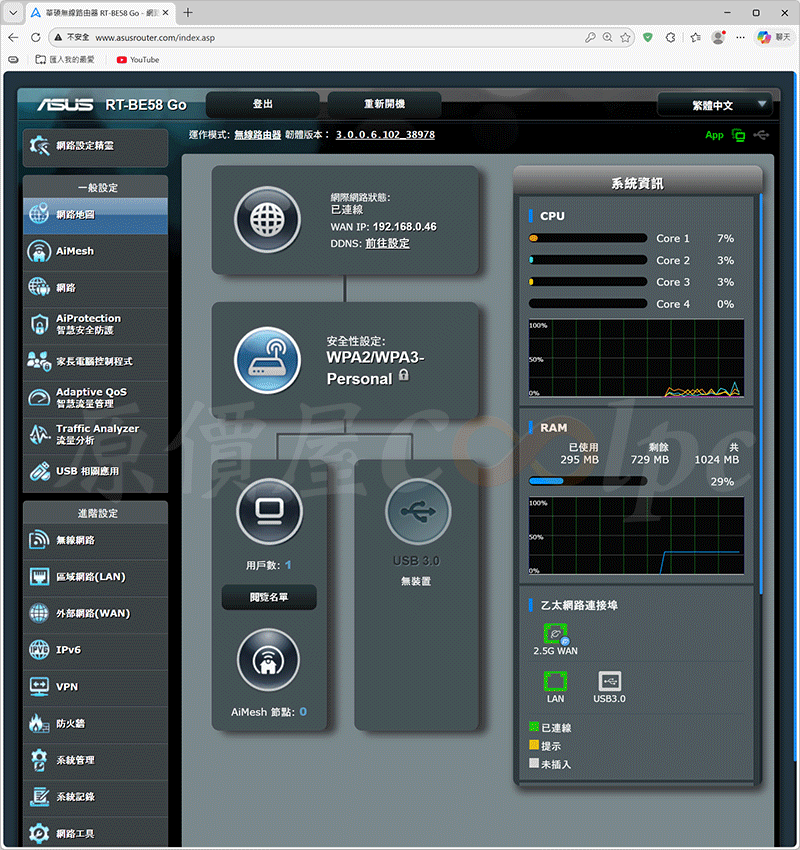Open the AiMesh node house icon
Image resolution: width=800 pixels, height=850 pixels.
point(269,660)
